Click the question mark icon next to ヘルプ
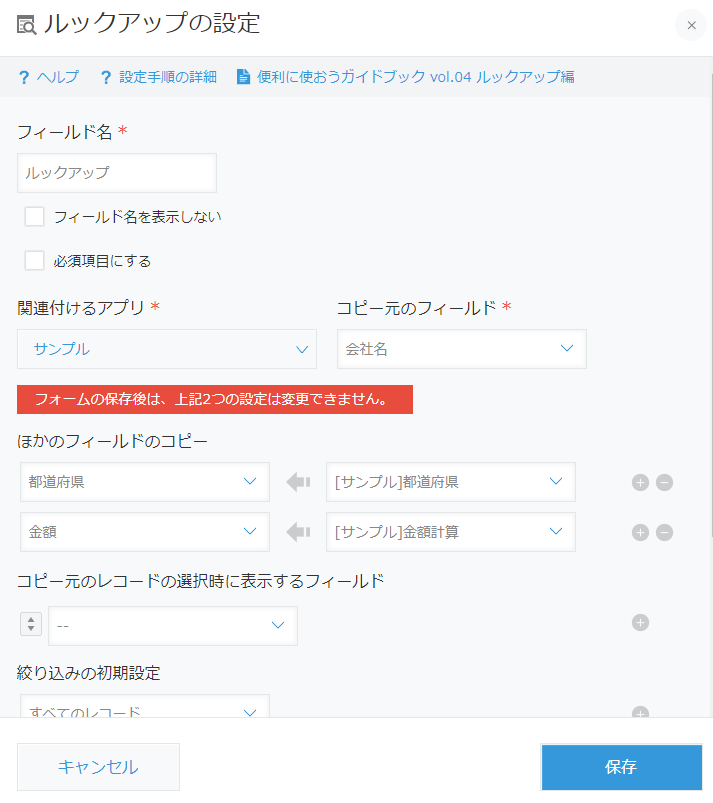The width and height of the screenshot is (713, 803). pos(23,76)
